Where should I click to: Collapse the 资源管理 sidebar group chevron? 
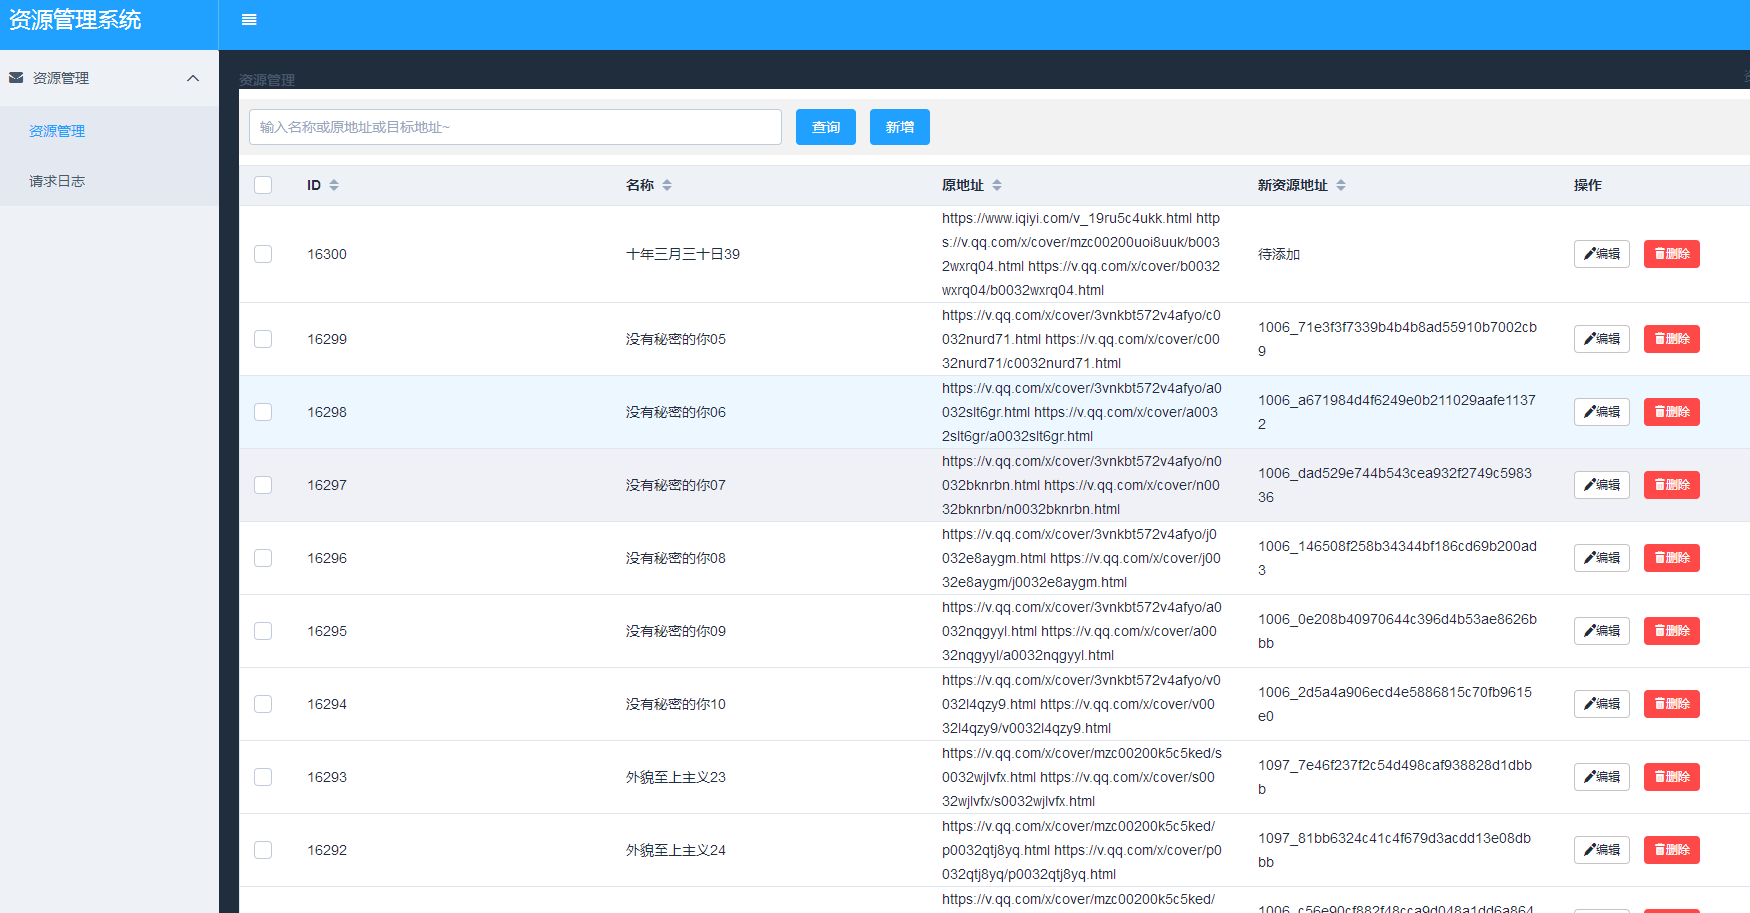click(x=193, y=78)
